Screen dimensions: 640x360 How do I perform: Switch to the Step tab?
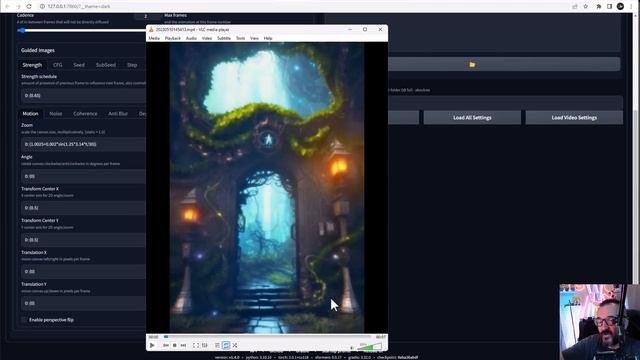tap(132, 65)
